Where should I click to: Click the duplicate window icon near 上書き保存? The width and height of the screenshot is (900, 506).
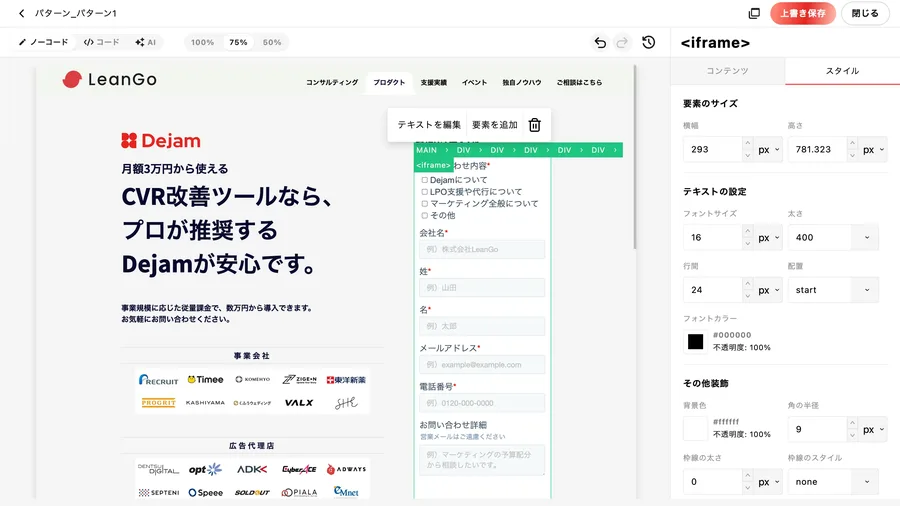tap(754, 13)
